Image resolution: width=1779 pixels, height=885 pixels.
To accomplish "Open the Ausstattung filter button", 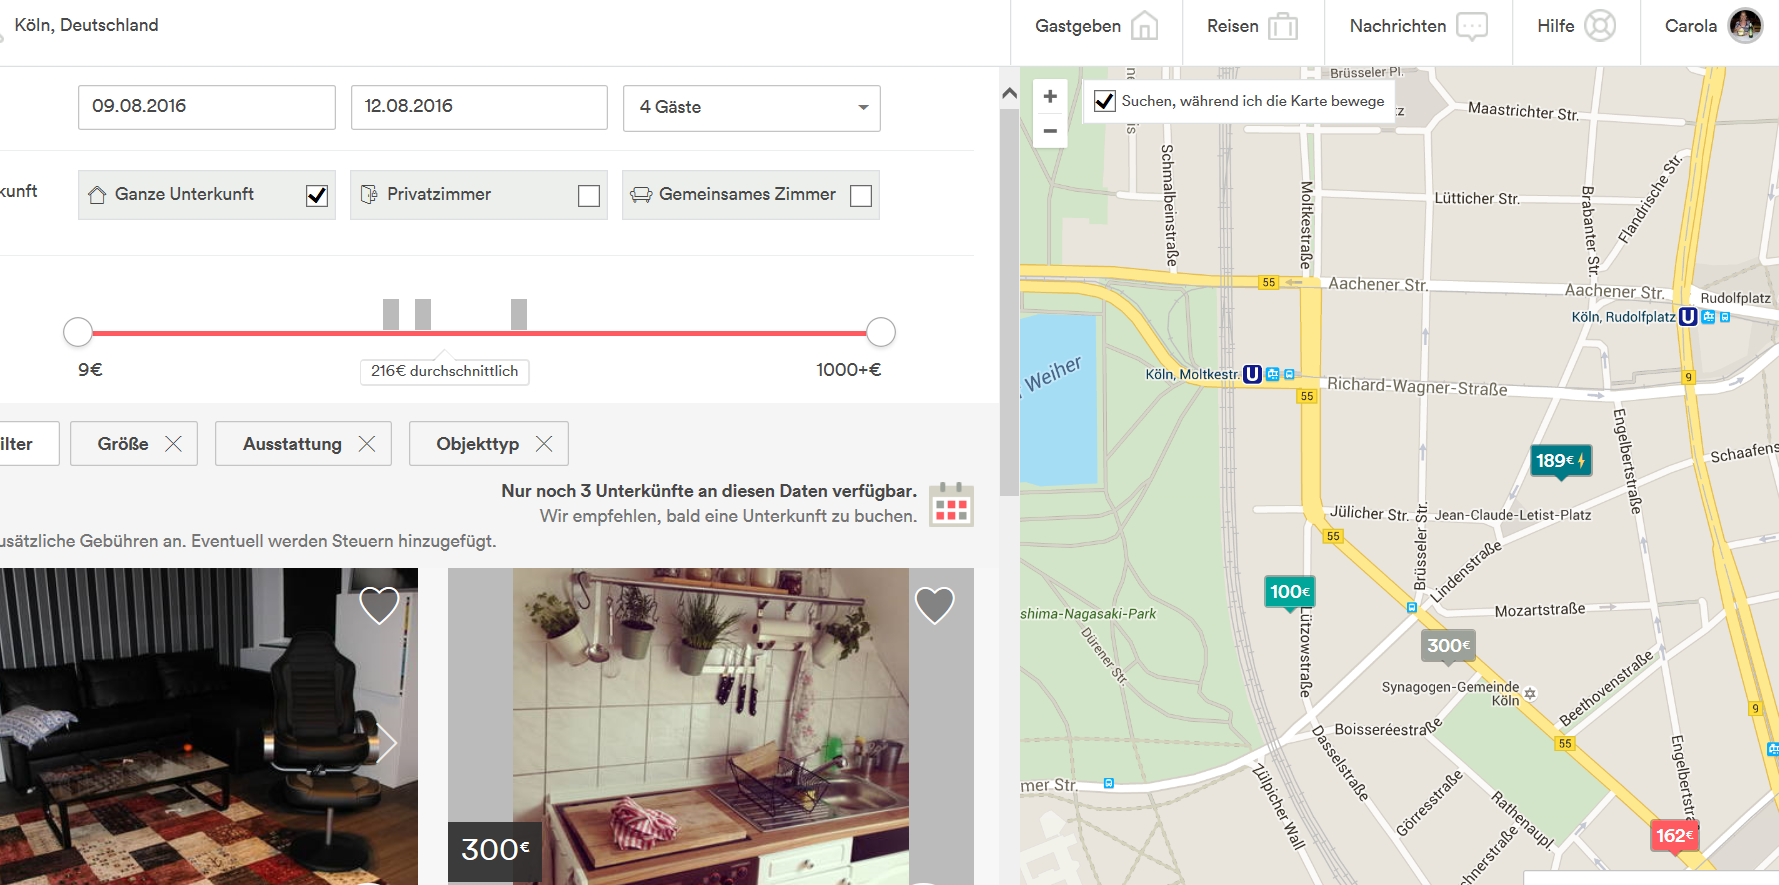I will tap(303, 444).
